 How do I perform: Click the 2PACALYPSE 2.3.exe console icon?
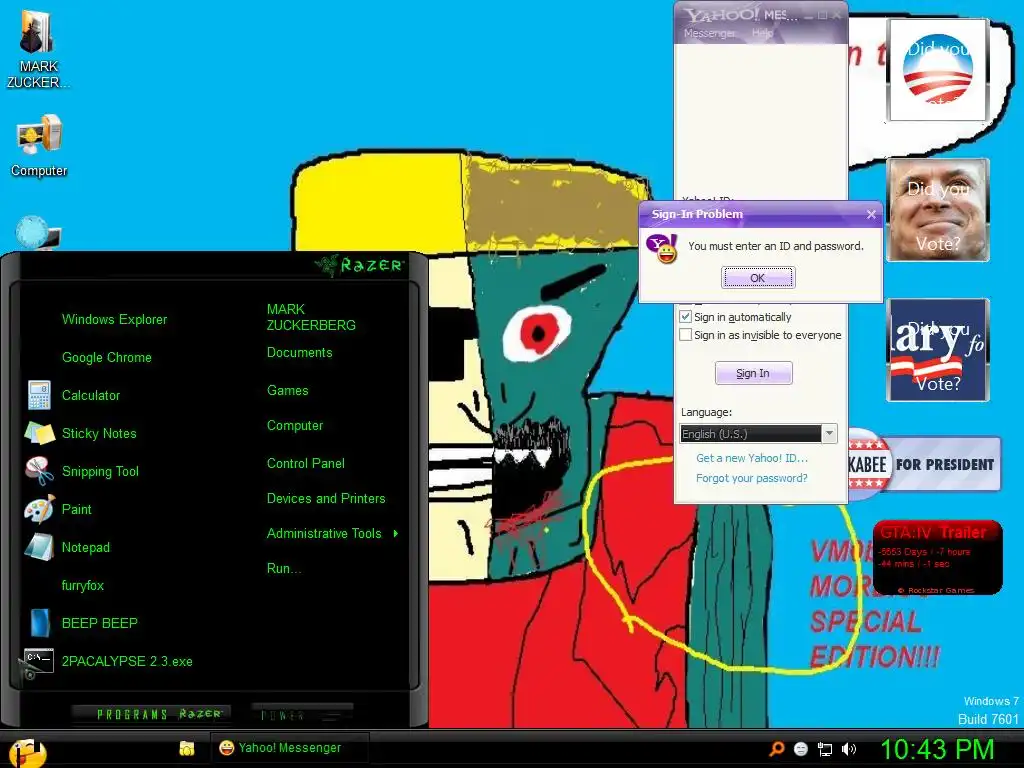click(x=39, y=661)
